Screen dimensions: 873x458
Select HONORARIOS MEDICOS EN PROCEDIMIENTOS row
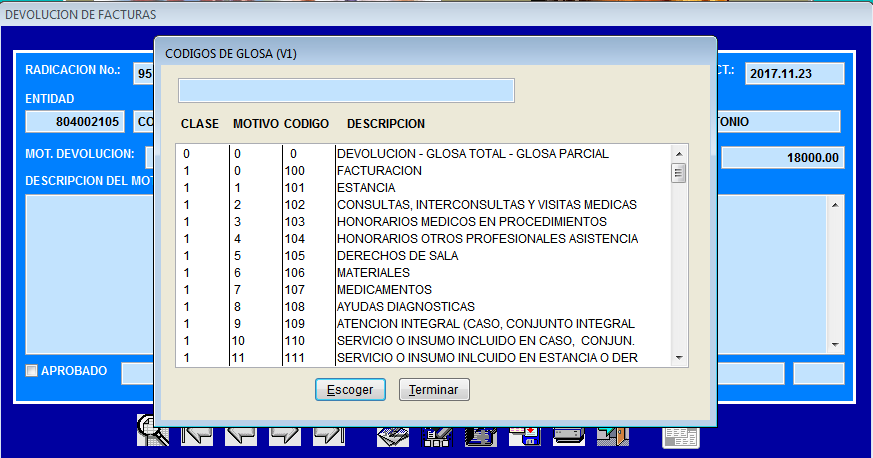point(423,221)
